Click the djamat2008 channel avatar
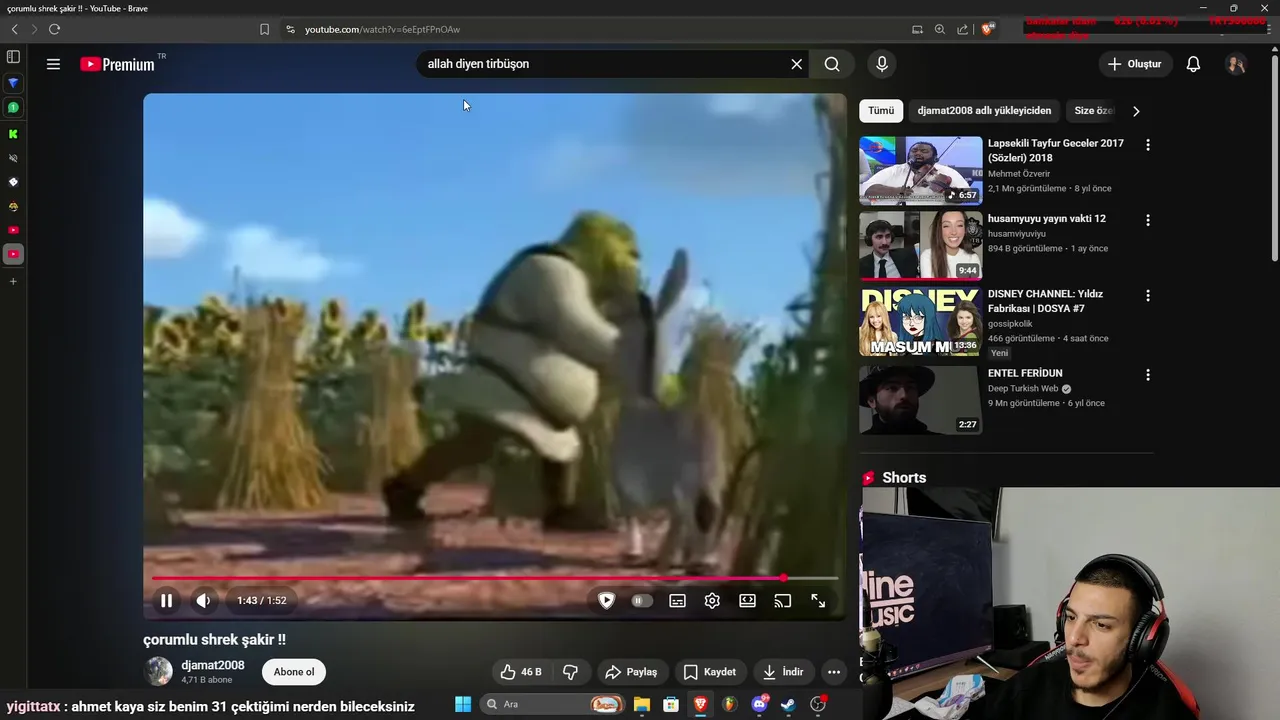Image resolution: width=1280 pixels, height=720 pixels. (159, 672)
